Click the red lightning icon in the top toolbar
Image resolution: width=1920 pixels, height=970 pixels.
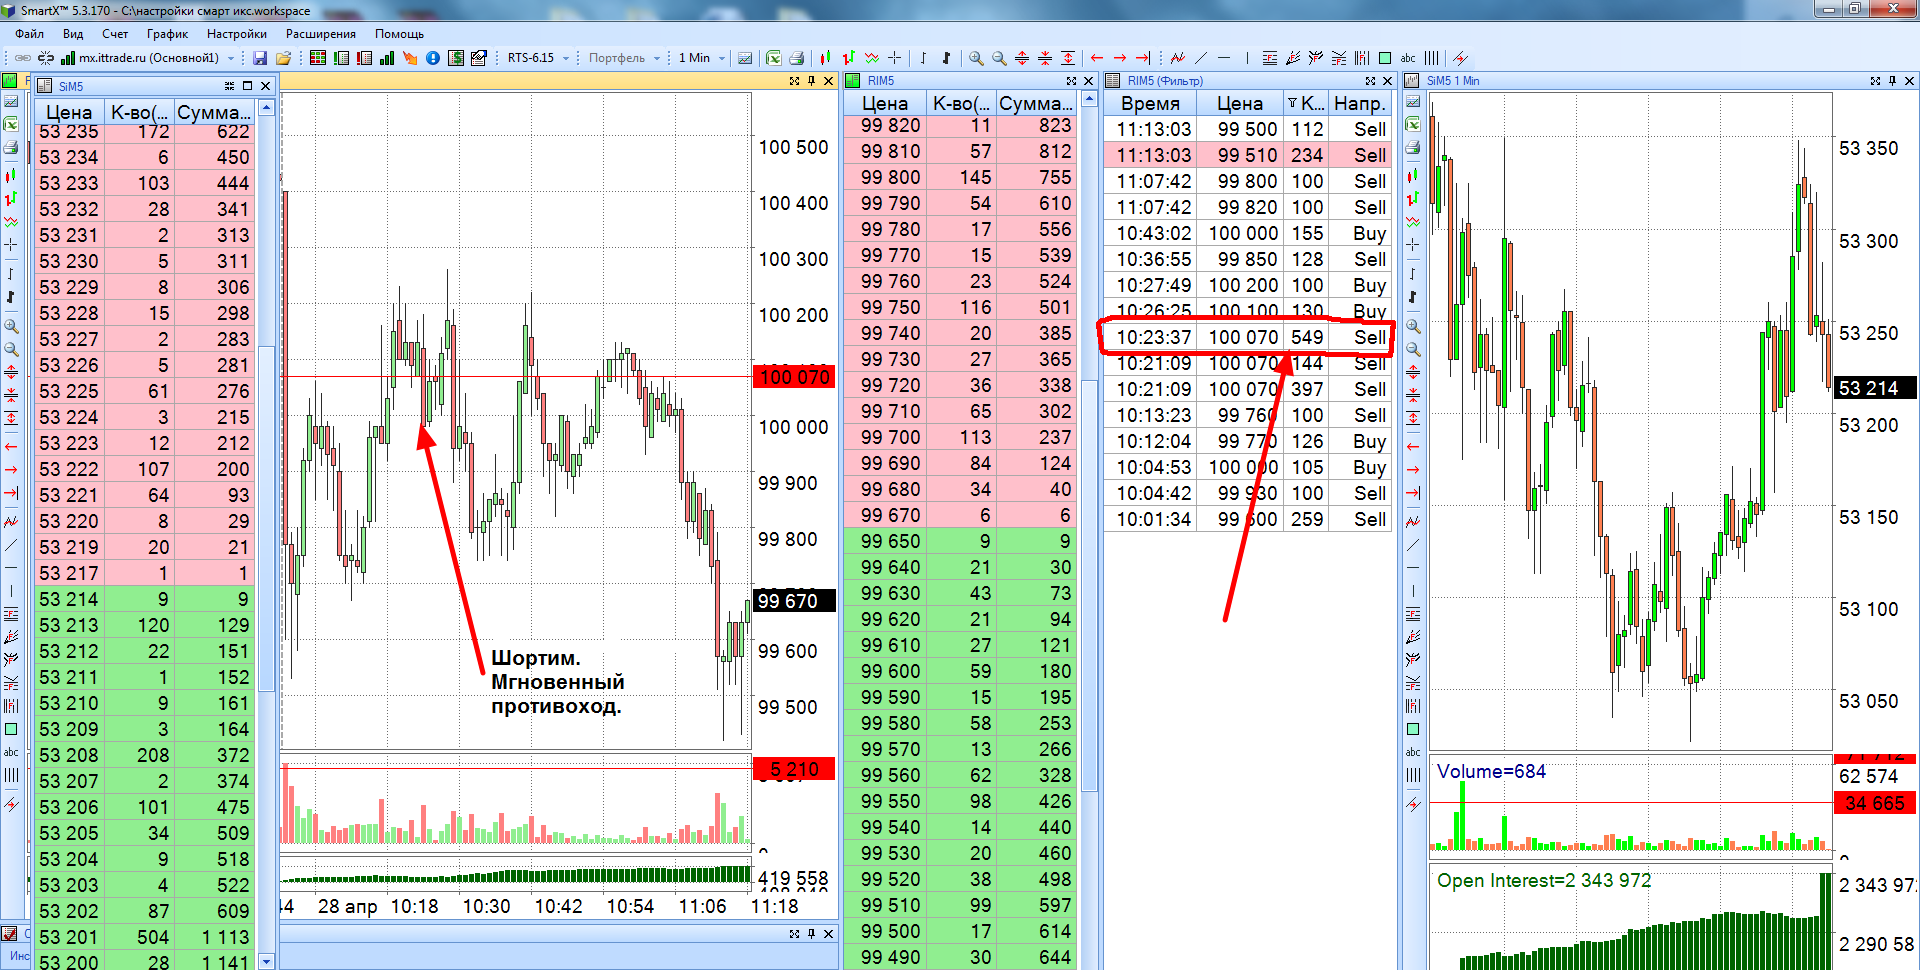coord(1460,58)
